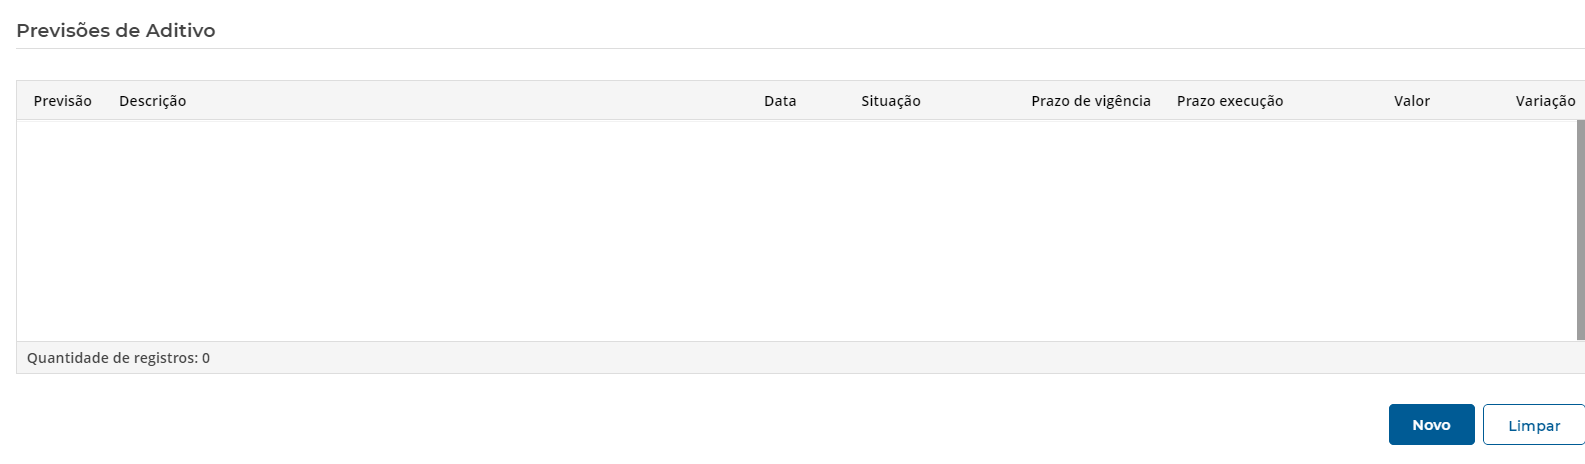Click header gap between Situação and Prazo de vigência
The image size is (1585, 464).
tap(975, 101)
